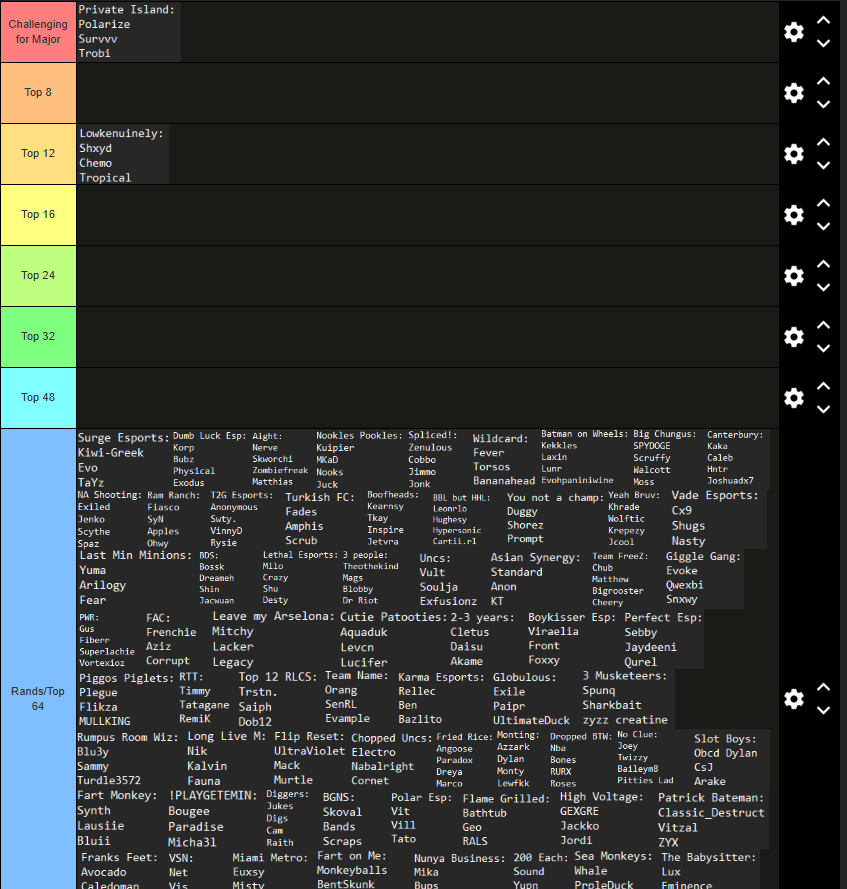Move Top 12 row up

pos(823,142)
